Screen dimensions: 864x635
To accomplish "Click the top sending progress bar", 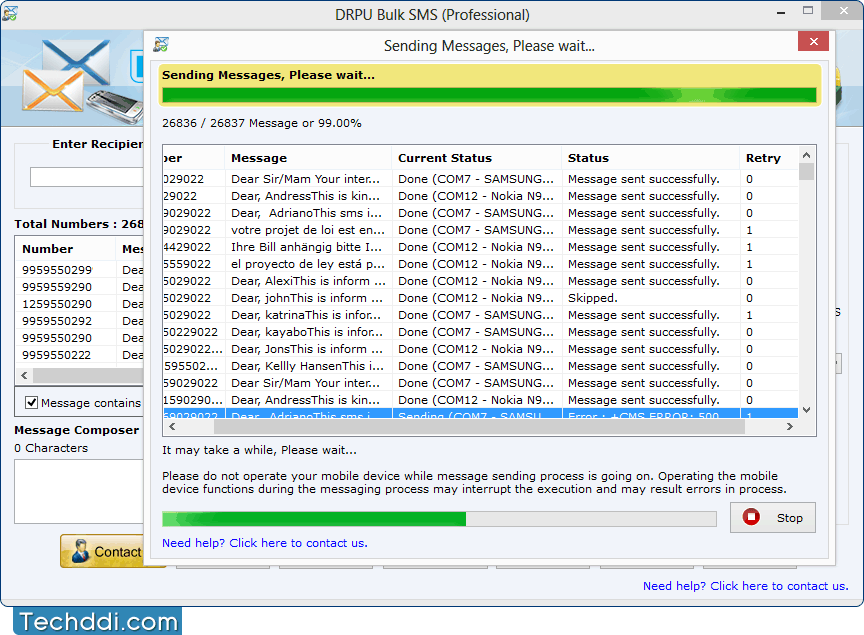I will (489, 95).
